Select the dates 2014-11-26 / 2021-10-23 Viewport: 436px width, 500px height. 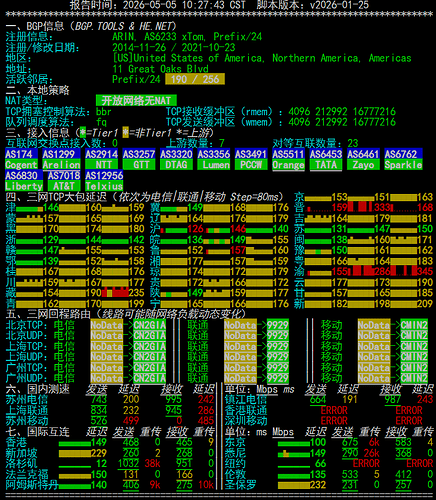click(x=174, y=47)
